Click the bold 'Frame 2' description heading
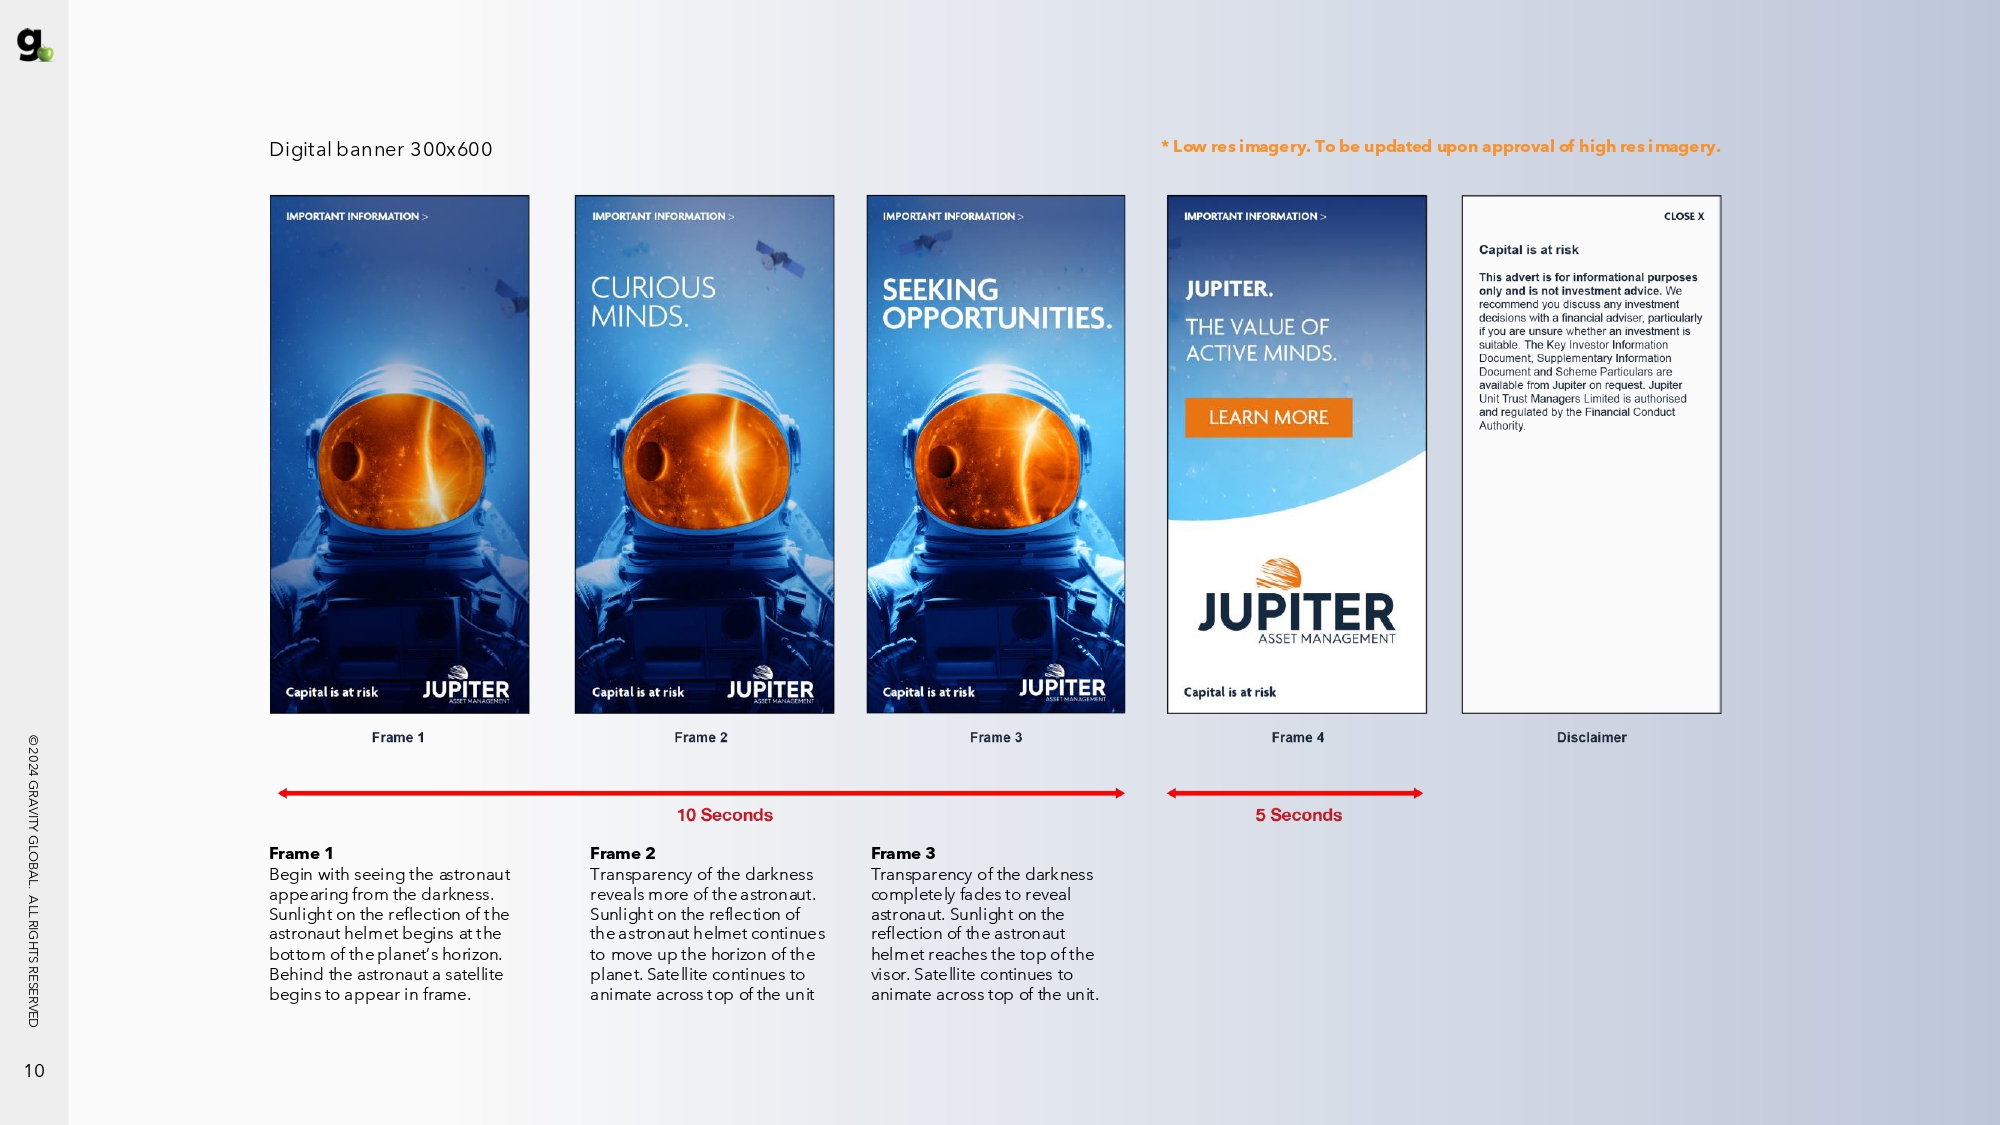This screenshot has height=1125, width=2000. click(623, 853)
